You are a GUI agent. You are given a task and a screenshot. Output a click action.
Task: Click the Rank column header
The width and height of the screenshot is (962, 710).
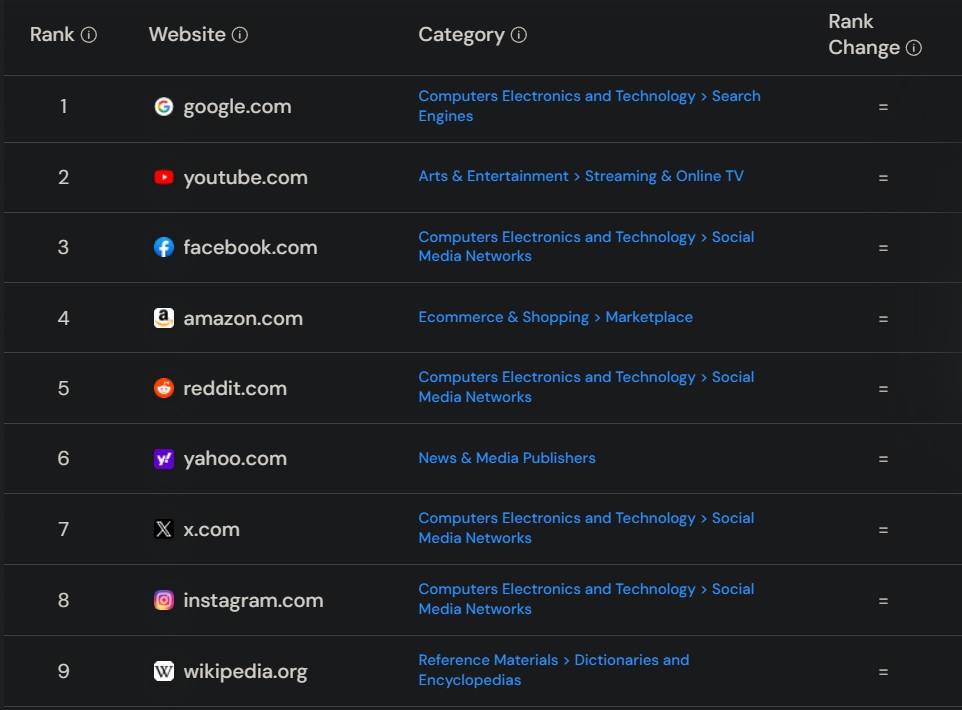point(52,34)
